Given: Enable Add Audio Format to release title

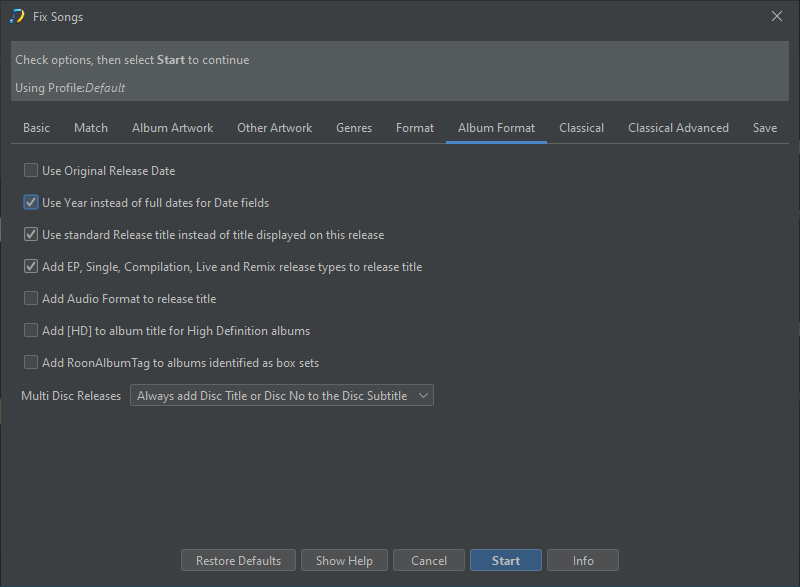Looking at the screenshot, I should pyautogui.click(x=31, y=299).
